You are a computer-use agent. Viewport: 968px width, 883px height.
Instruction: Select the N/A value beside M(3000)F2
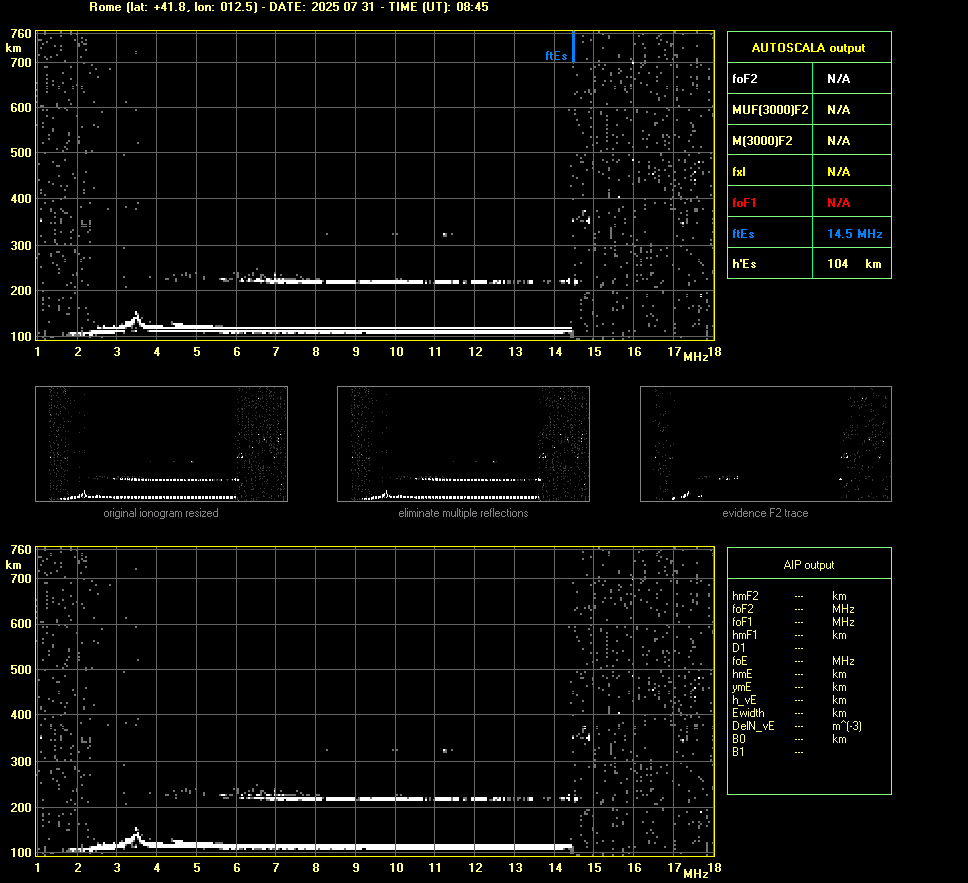pos(838,141)
